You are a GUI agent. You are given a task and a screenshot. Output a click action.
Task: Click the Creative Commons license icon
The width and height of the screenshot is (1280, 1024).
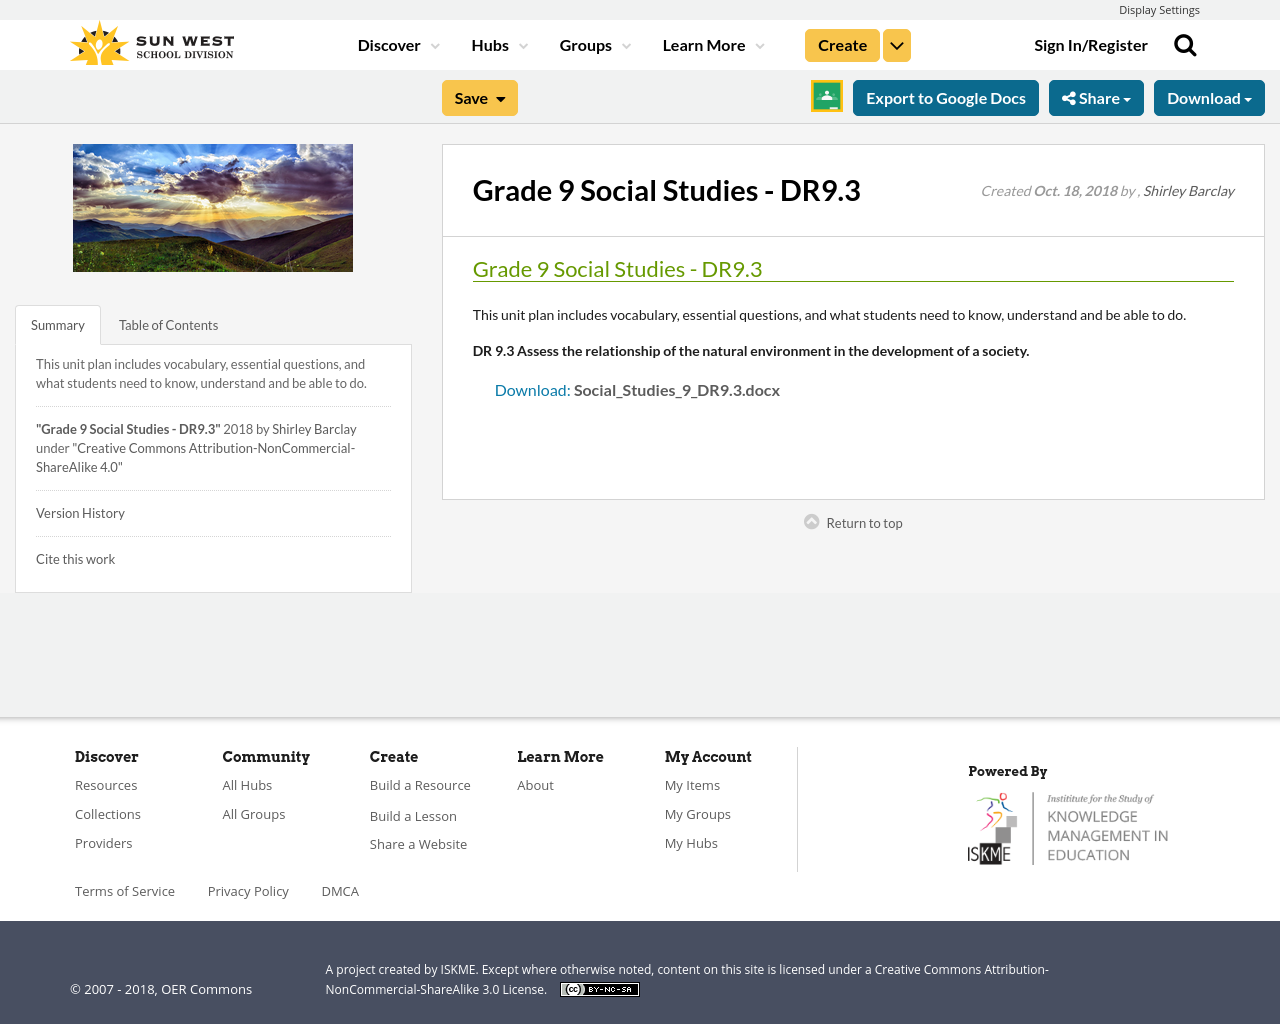pos(599,989)
